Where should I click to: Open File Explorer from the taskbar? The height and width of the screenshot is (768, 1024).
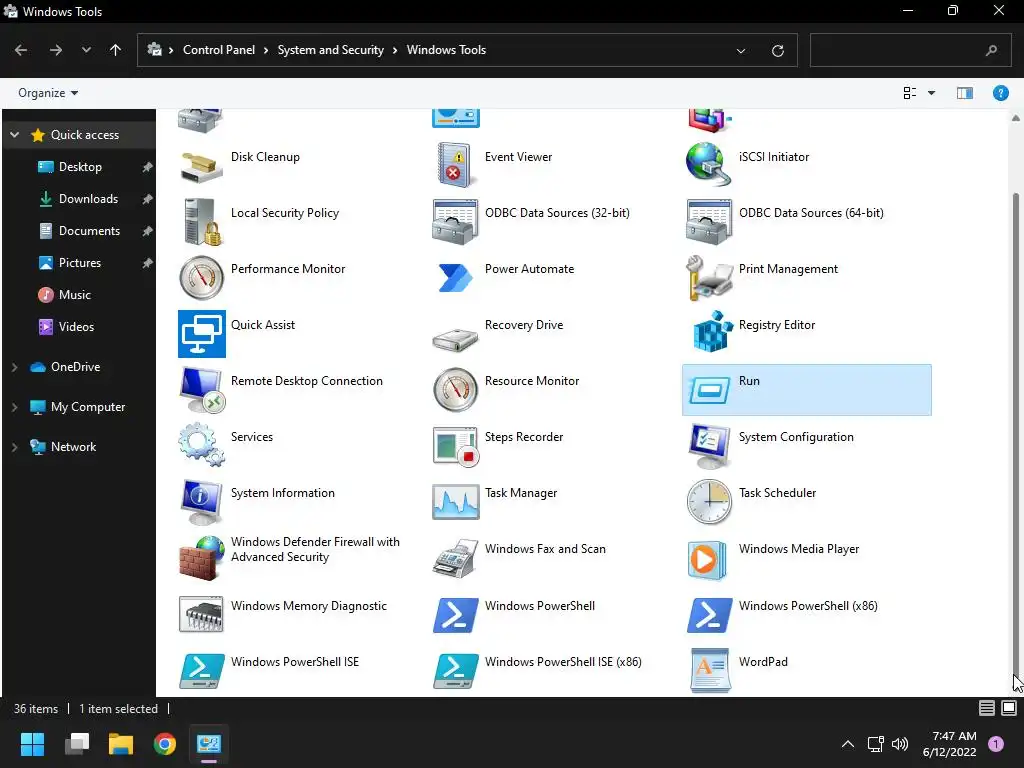pos(121,744)
